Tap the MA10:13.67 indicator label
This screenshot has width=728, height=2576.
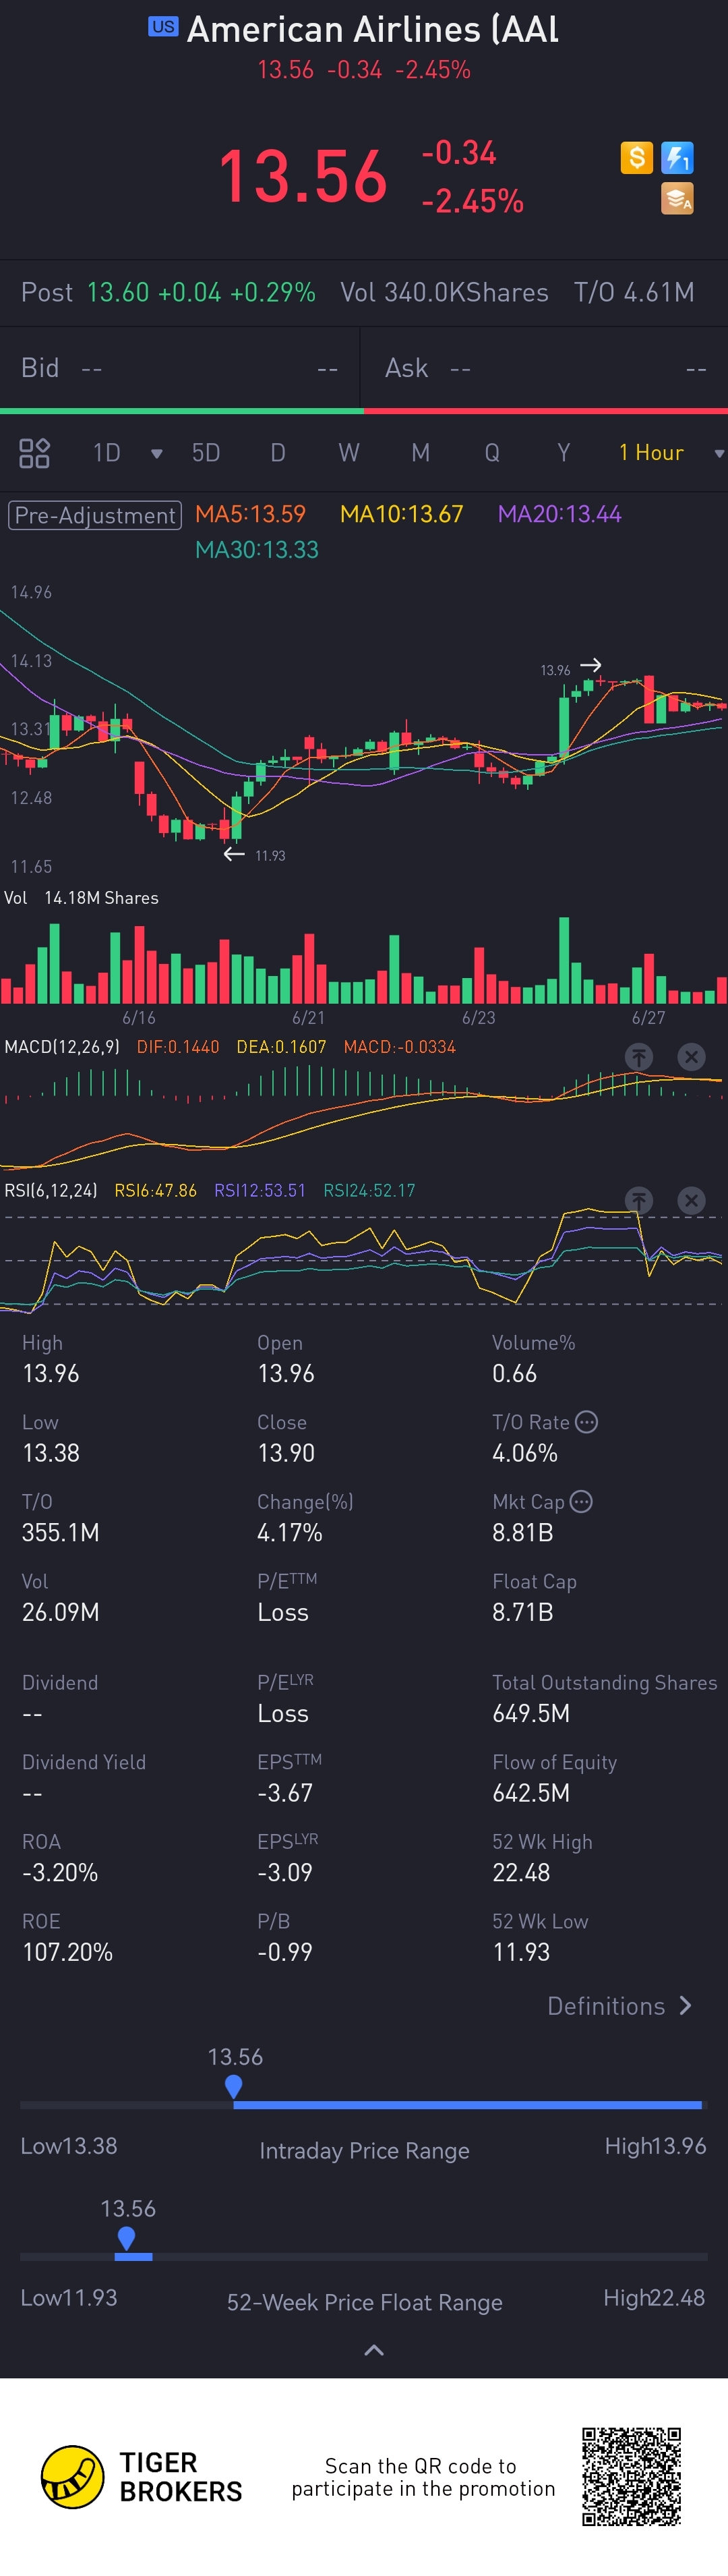point(401,514)
